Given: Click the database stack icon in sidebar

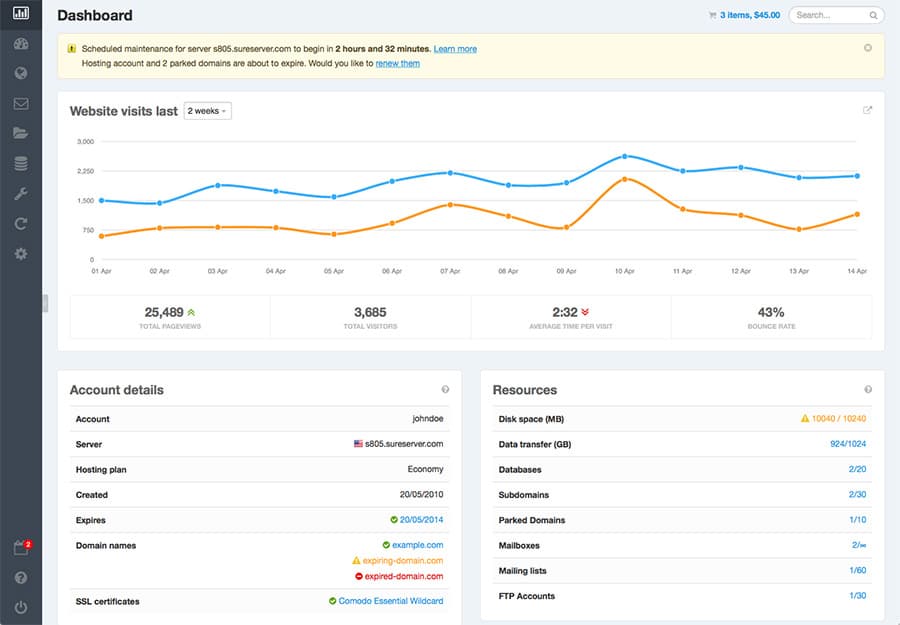Looking at the screenshot, I should pos(21,164).
